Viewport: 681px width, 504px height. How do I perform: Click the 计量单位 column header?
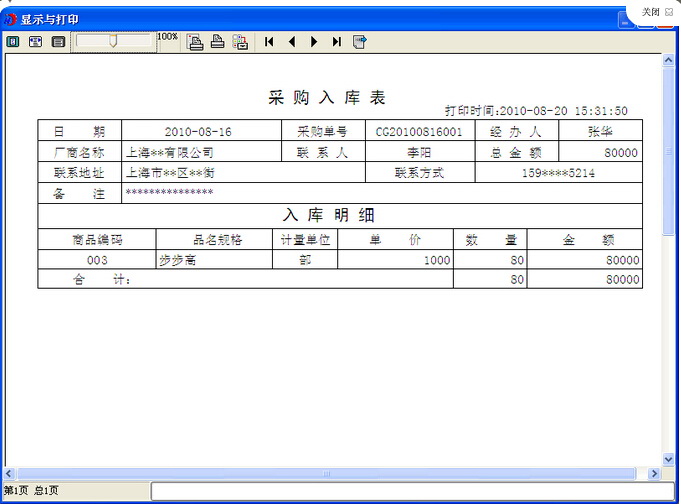(x=305, y=239)
